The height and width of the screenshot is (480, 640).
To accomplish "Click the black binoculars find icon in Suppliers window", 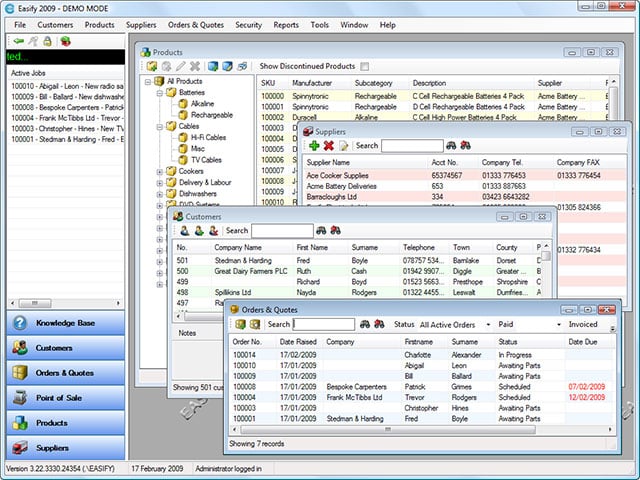I will (451, 145).
